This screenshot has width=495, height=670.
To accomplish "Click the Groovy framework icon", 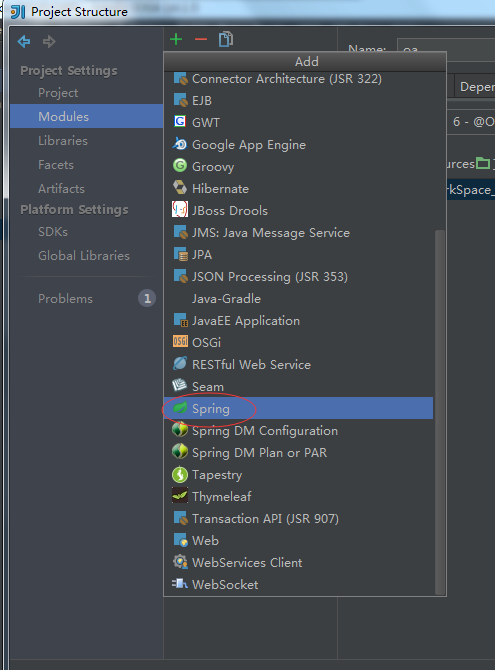I will point(180,166).
